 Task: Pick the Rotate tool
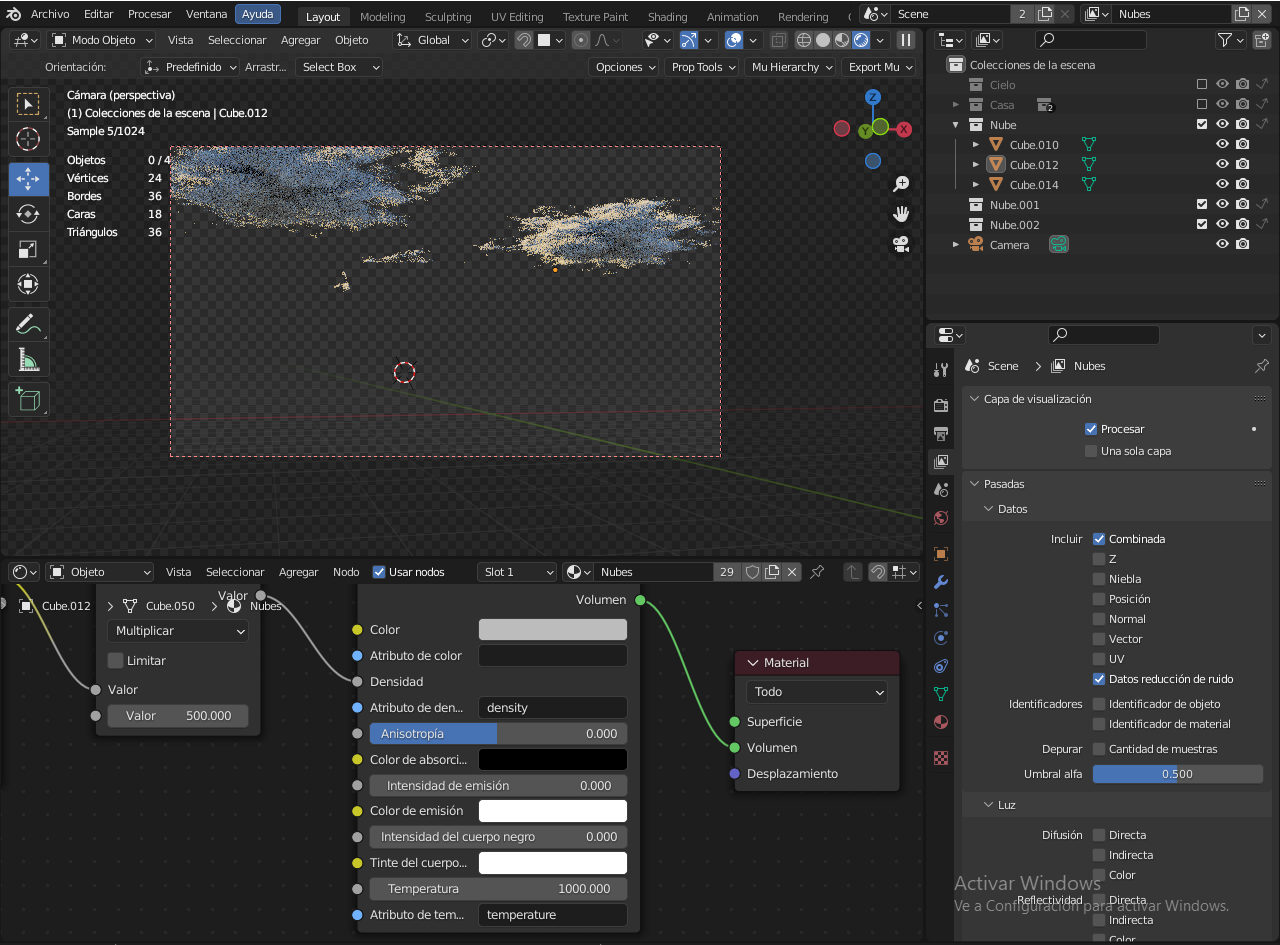tap(29, 214)
